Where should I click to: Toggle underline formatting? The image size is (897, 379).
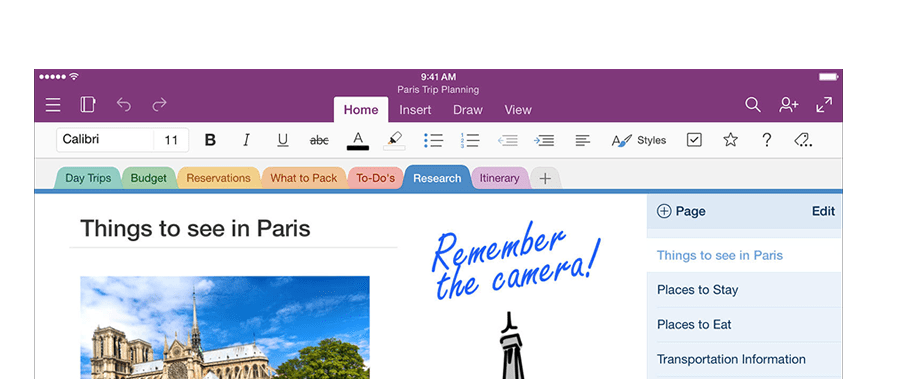pos(283,141)
